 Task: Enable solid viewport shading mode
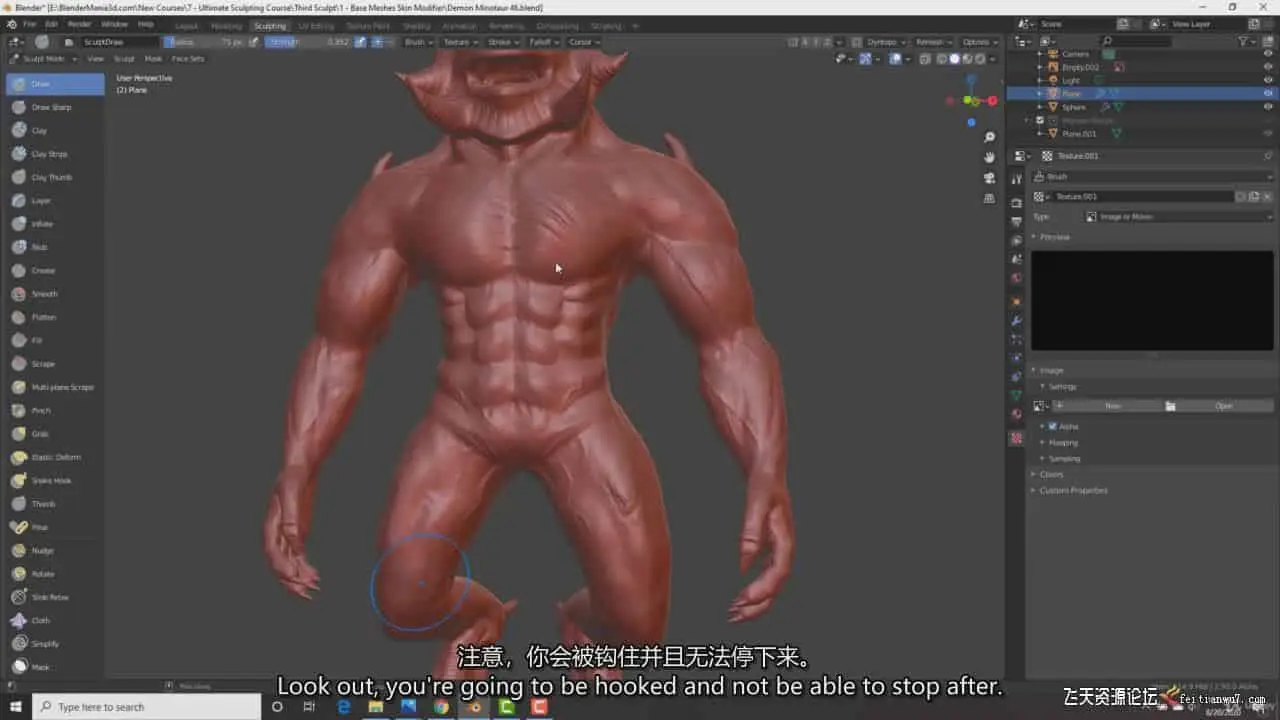click(954, 59)
